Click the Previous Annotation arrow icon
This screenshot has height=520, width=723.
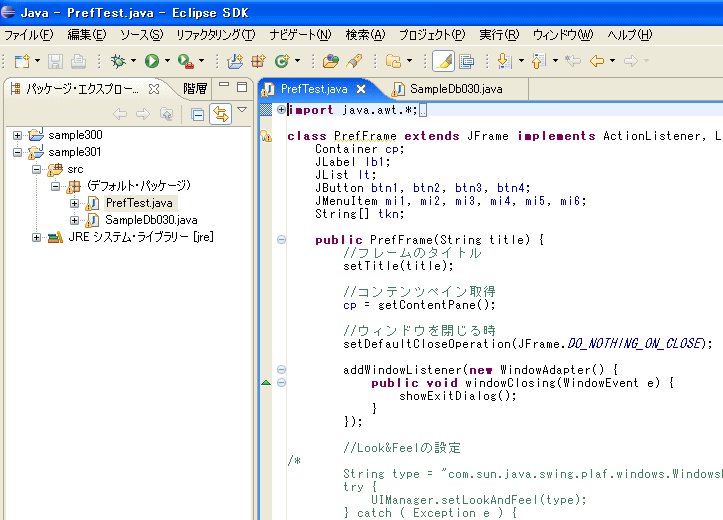click(x=539, y=61)
